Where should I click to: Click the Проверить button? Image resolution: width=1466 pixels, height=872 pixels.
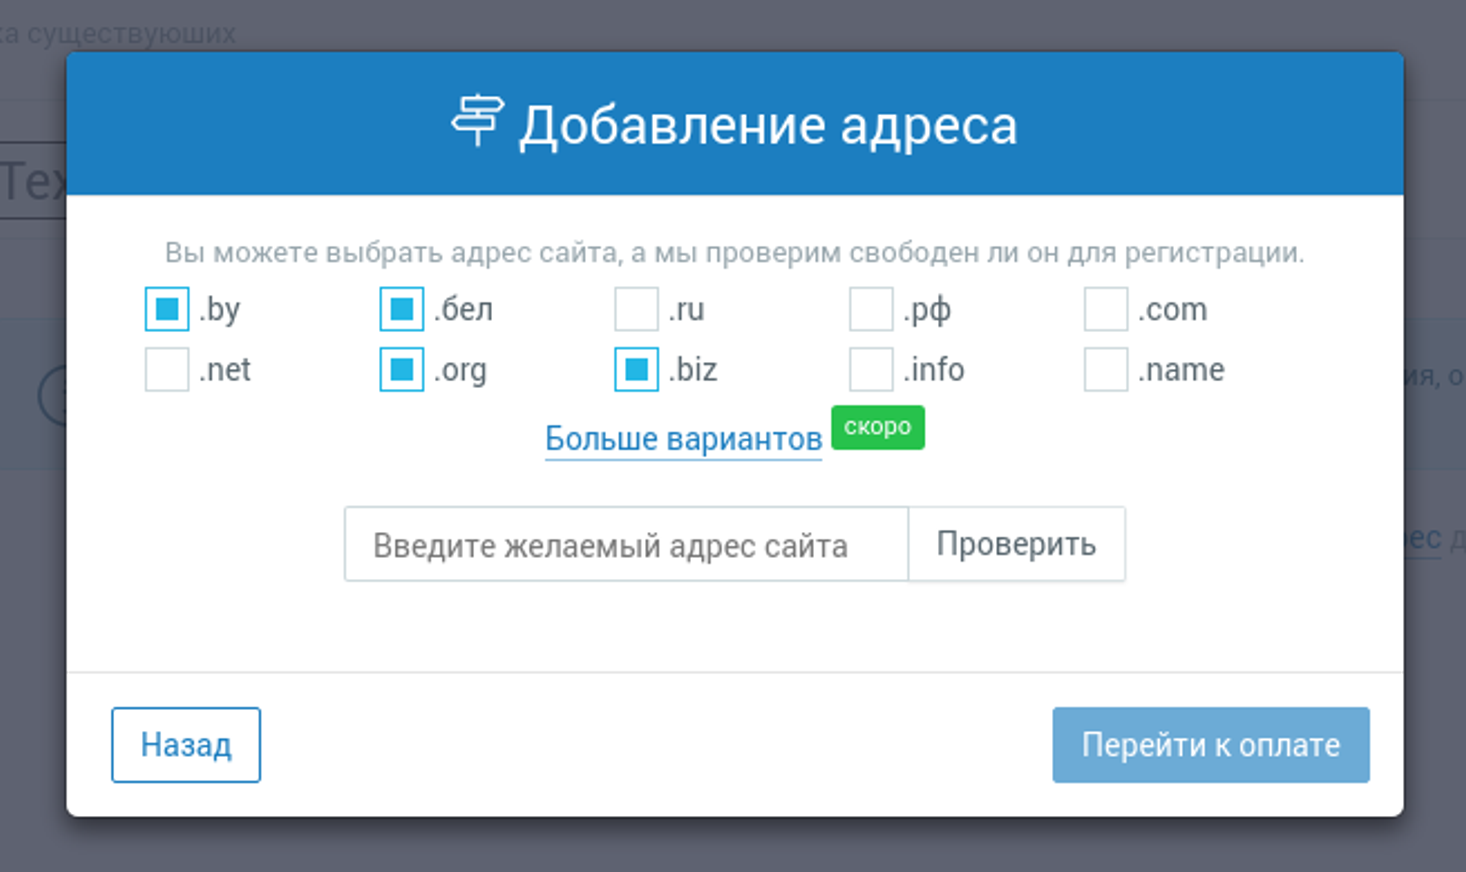click(x=1016, y=544)
